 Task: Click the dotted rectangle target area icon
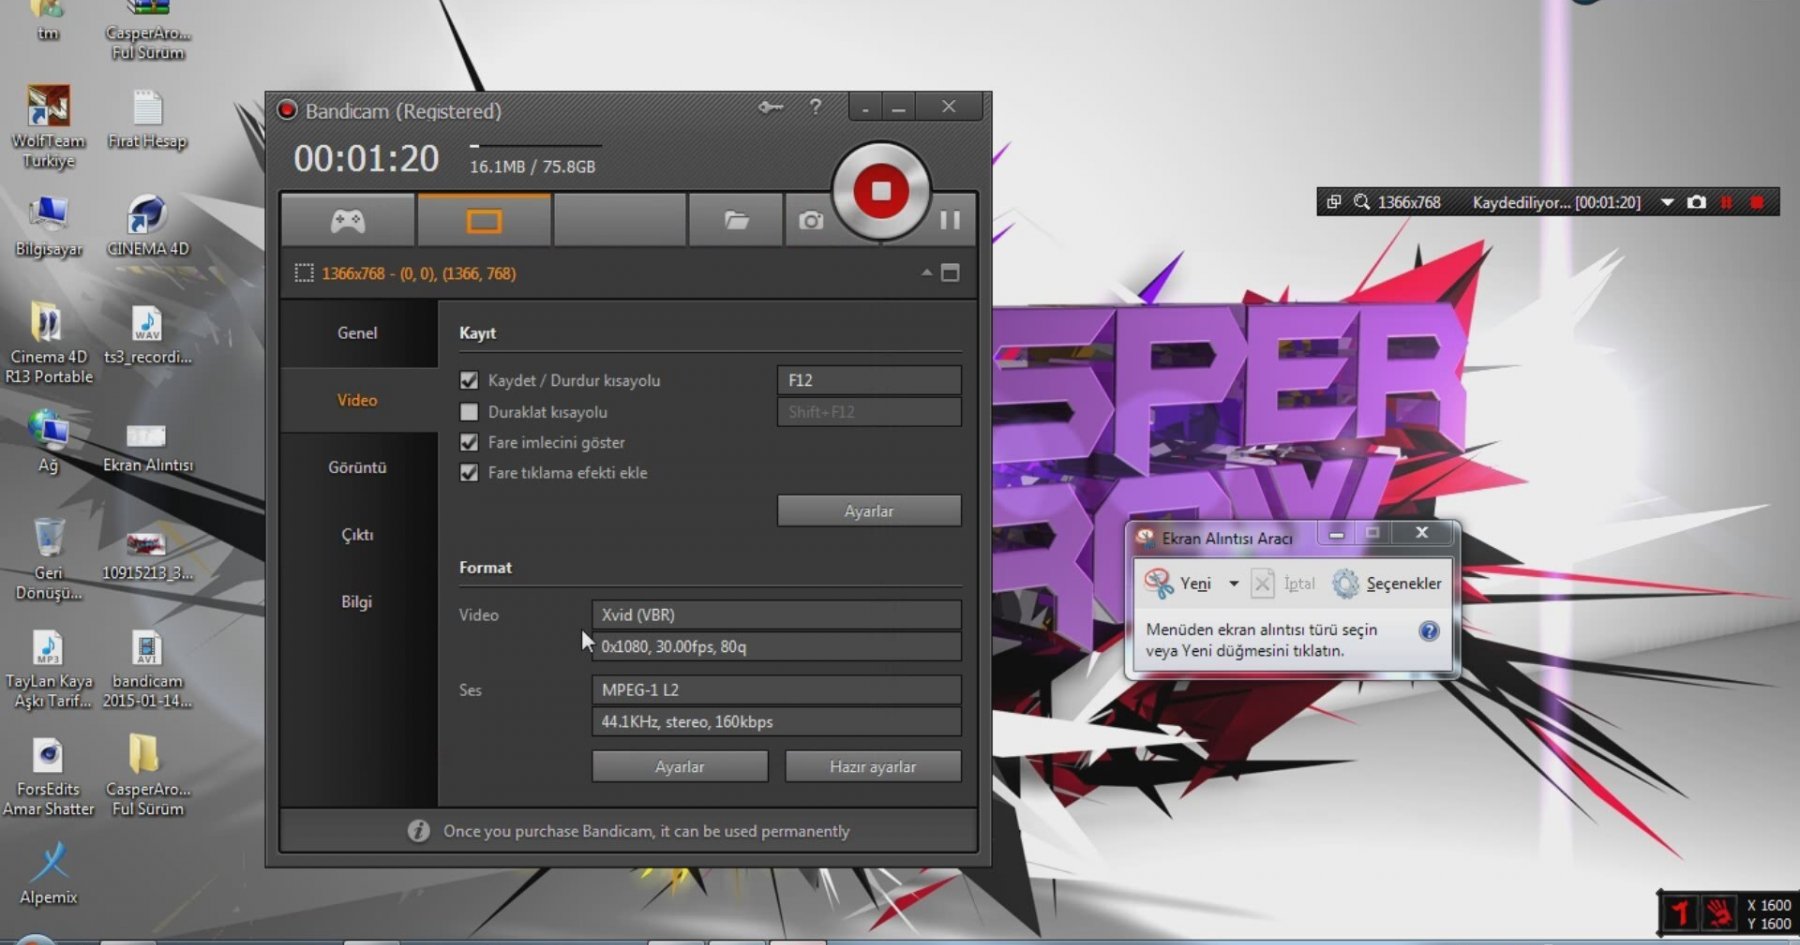(x=304, y=273)
